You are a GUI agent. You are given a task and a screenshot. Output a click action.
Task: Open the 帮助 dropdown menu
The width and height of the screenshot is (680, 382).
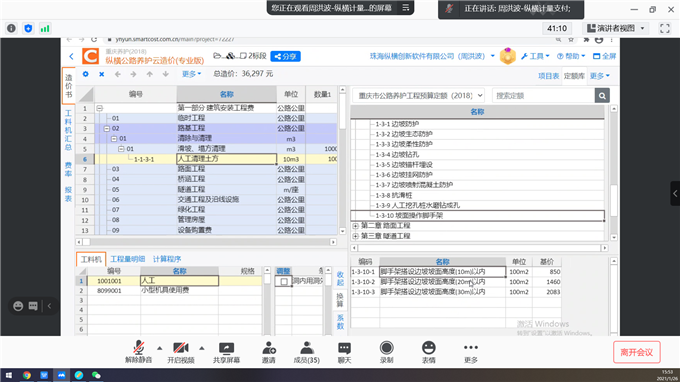[571, 56]
